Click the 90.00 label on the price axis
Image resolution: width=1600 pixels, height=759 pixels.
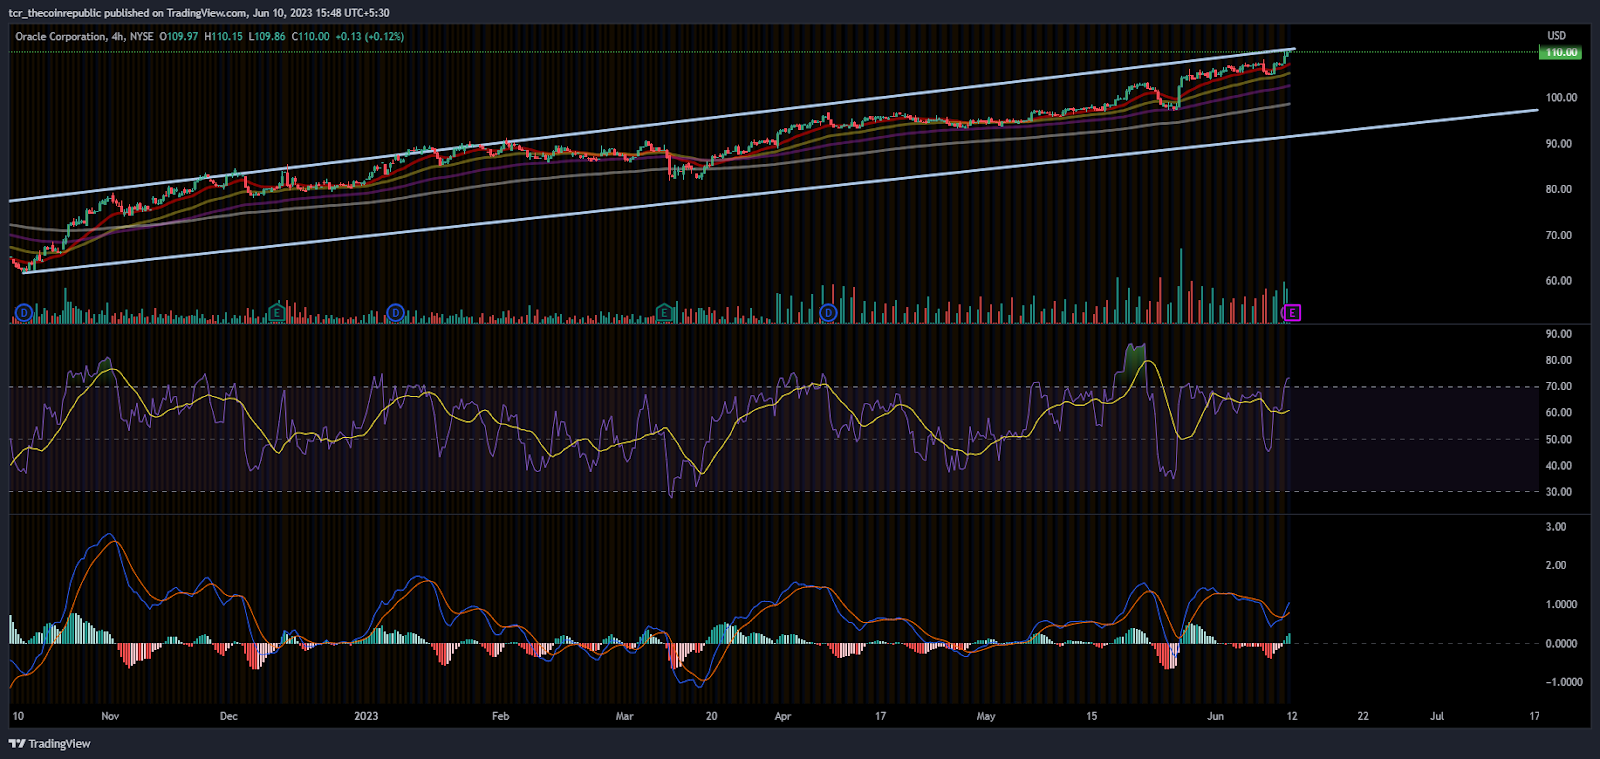1558,144
